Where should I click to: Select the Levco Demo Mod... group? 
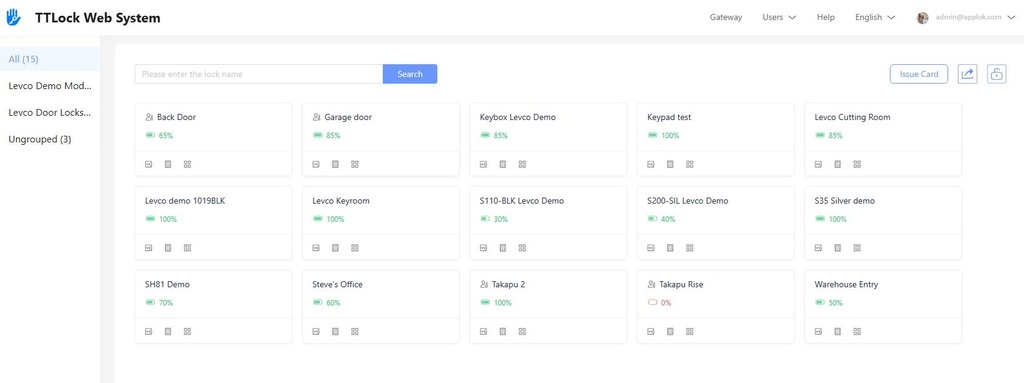[x=50, y=86]
